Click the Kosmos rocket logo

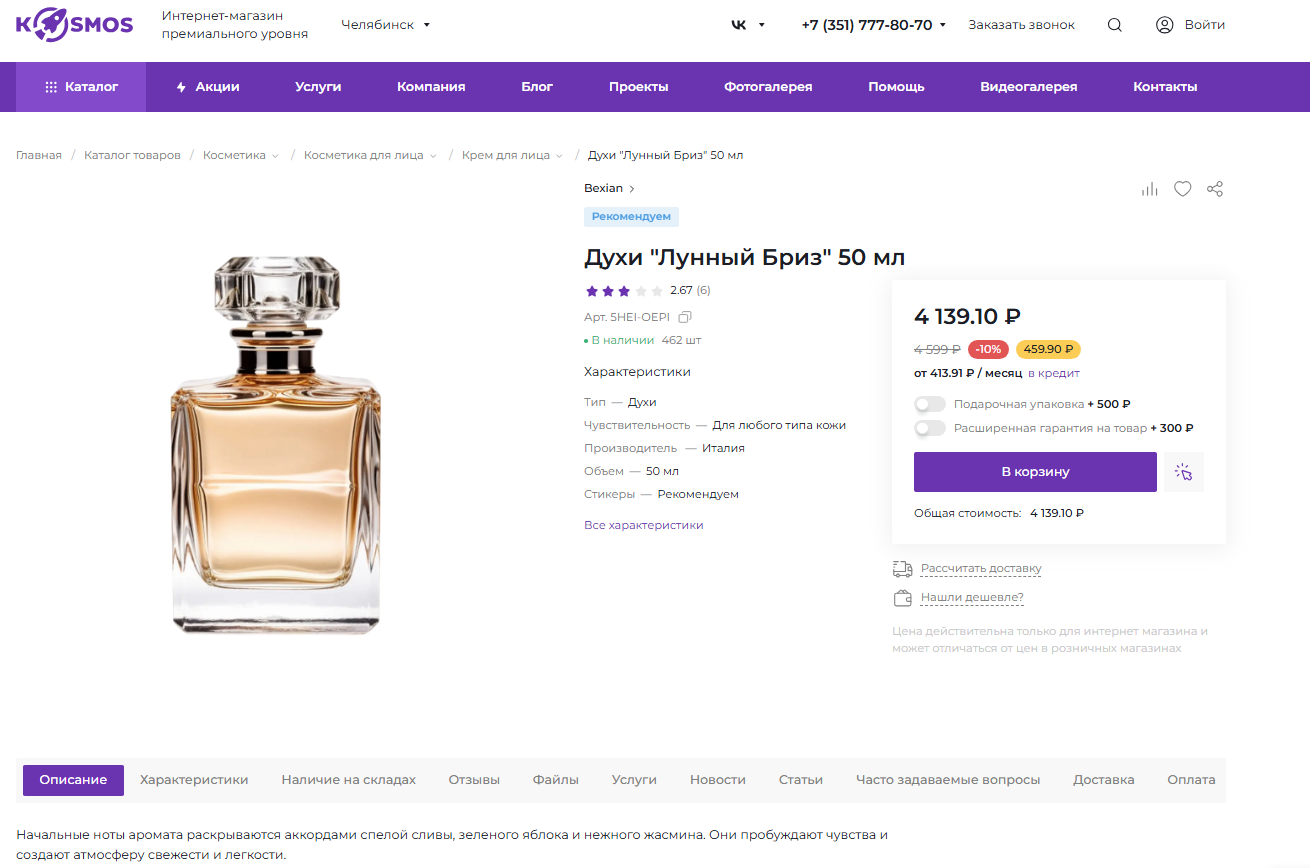74,24
